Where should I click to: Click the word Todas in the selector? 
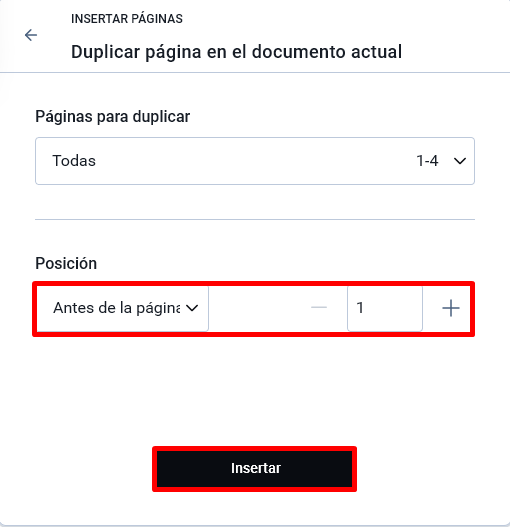tap(74, 161)
